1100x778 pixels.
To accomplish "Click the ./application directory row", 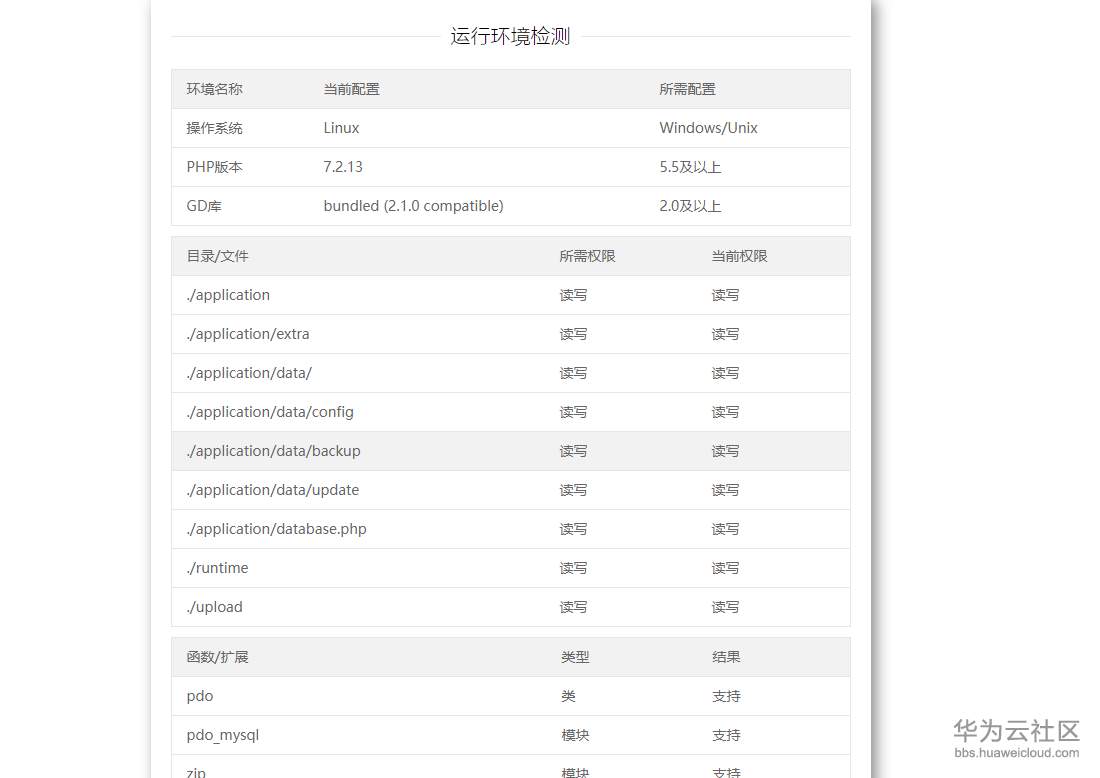I will click(511, 295).
